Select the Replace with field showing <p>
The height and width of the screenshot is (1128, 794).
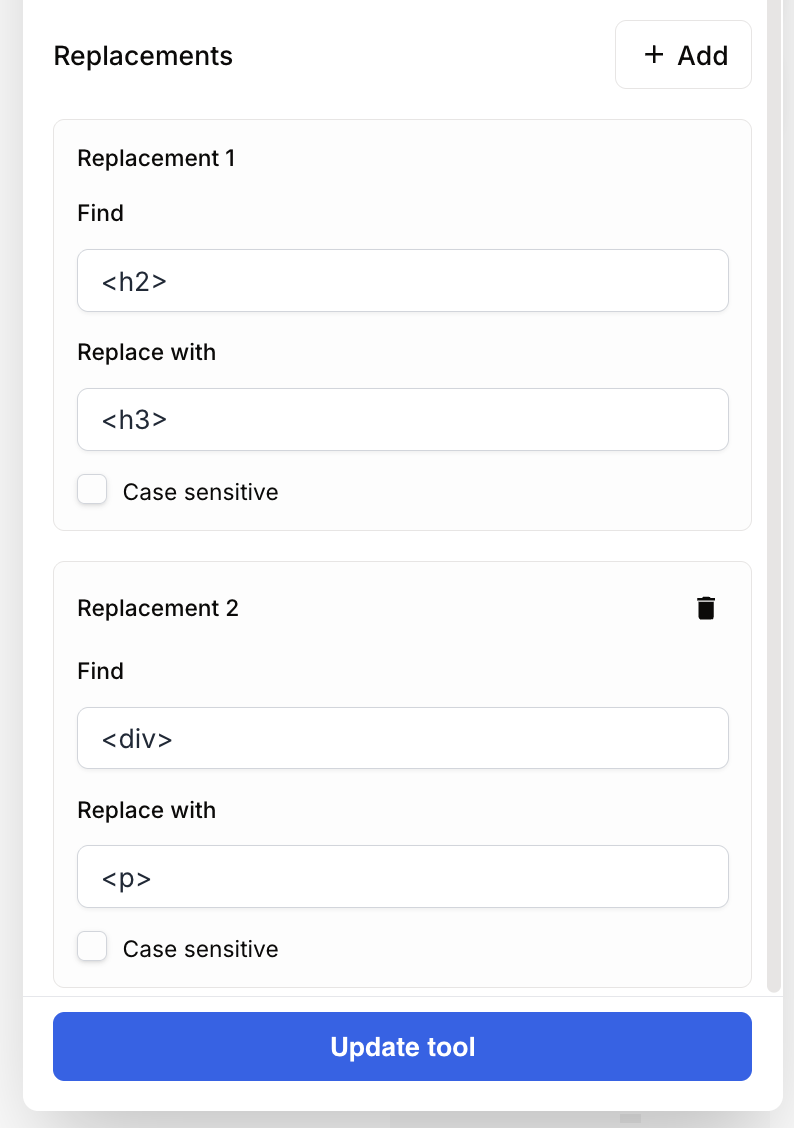[402, 876]
